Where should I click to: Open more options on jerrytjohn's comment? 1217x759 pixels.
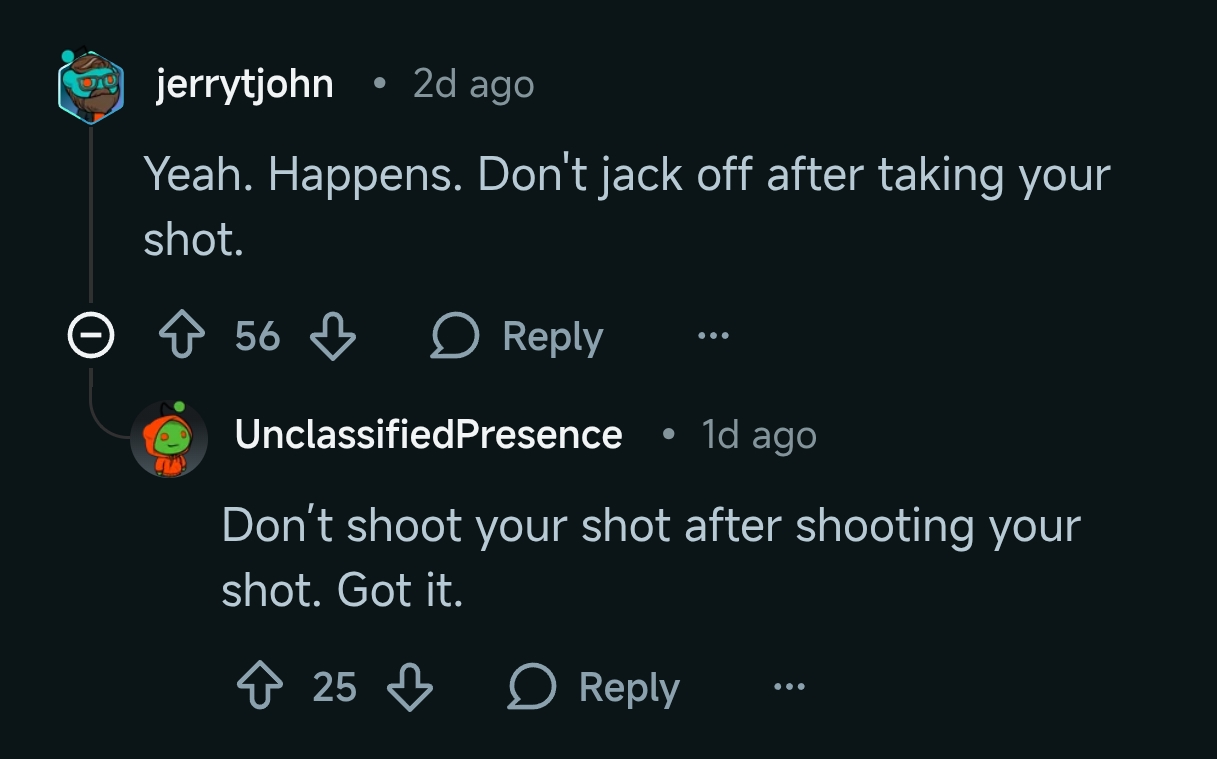click(713, 337)
